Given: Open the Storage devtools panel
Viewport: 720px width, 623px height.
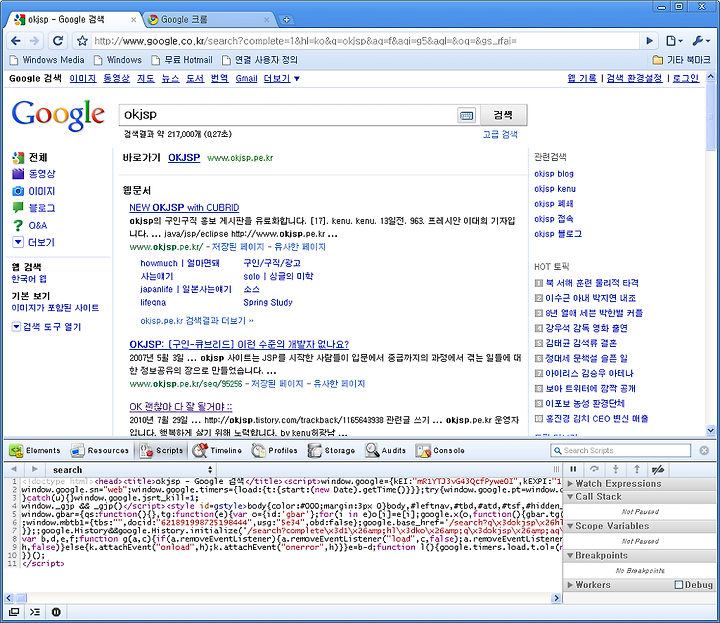Looking at the screenshot, I should click(x=332, y=451).
